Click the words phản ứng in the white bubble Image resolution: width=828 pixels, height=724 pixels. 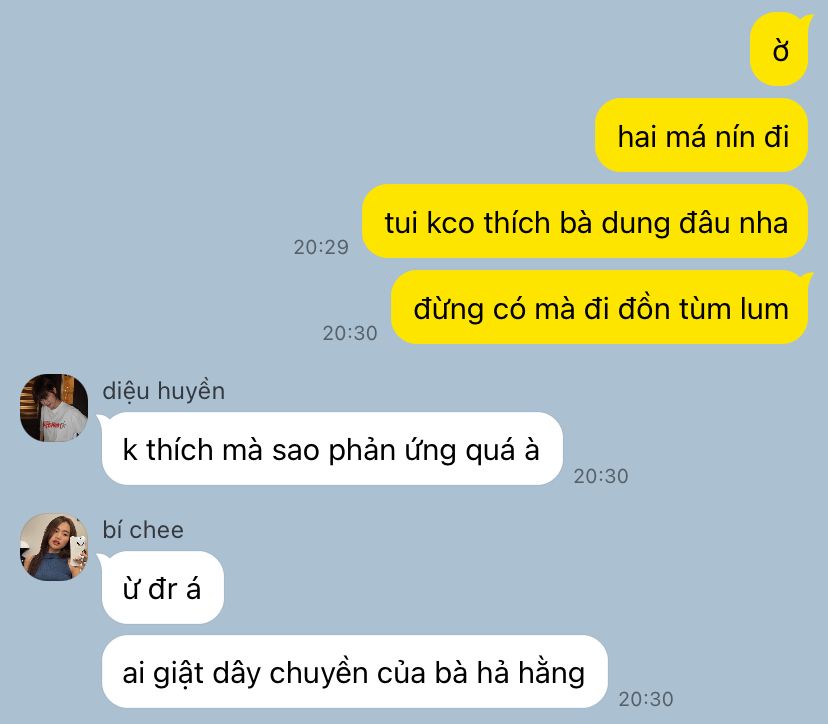coord(392,452)
